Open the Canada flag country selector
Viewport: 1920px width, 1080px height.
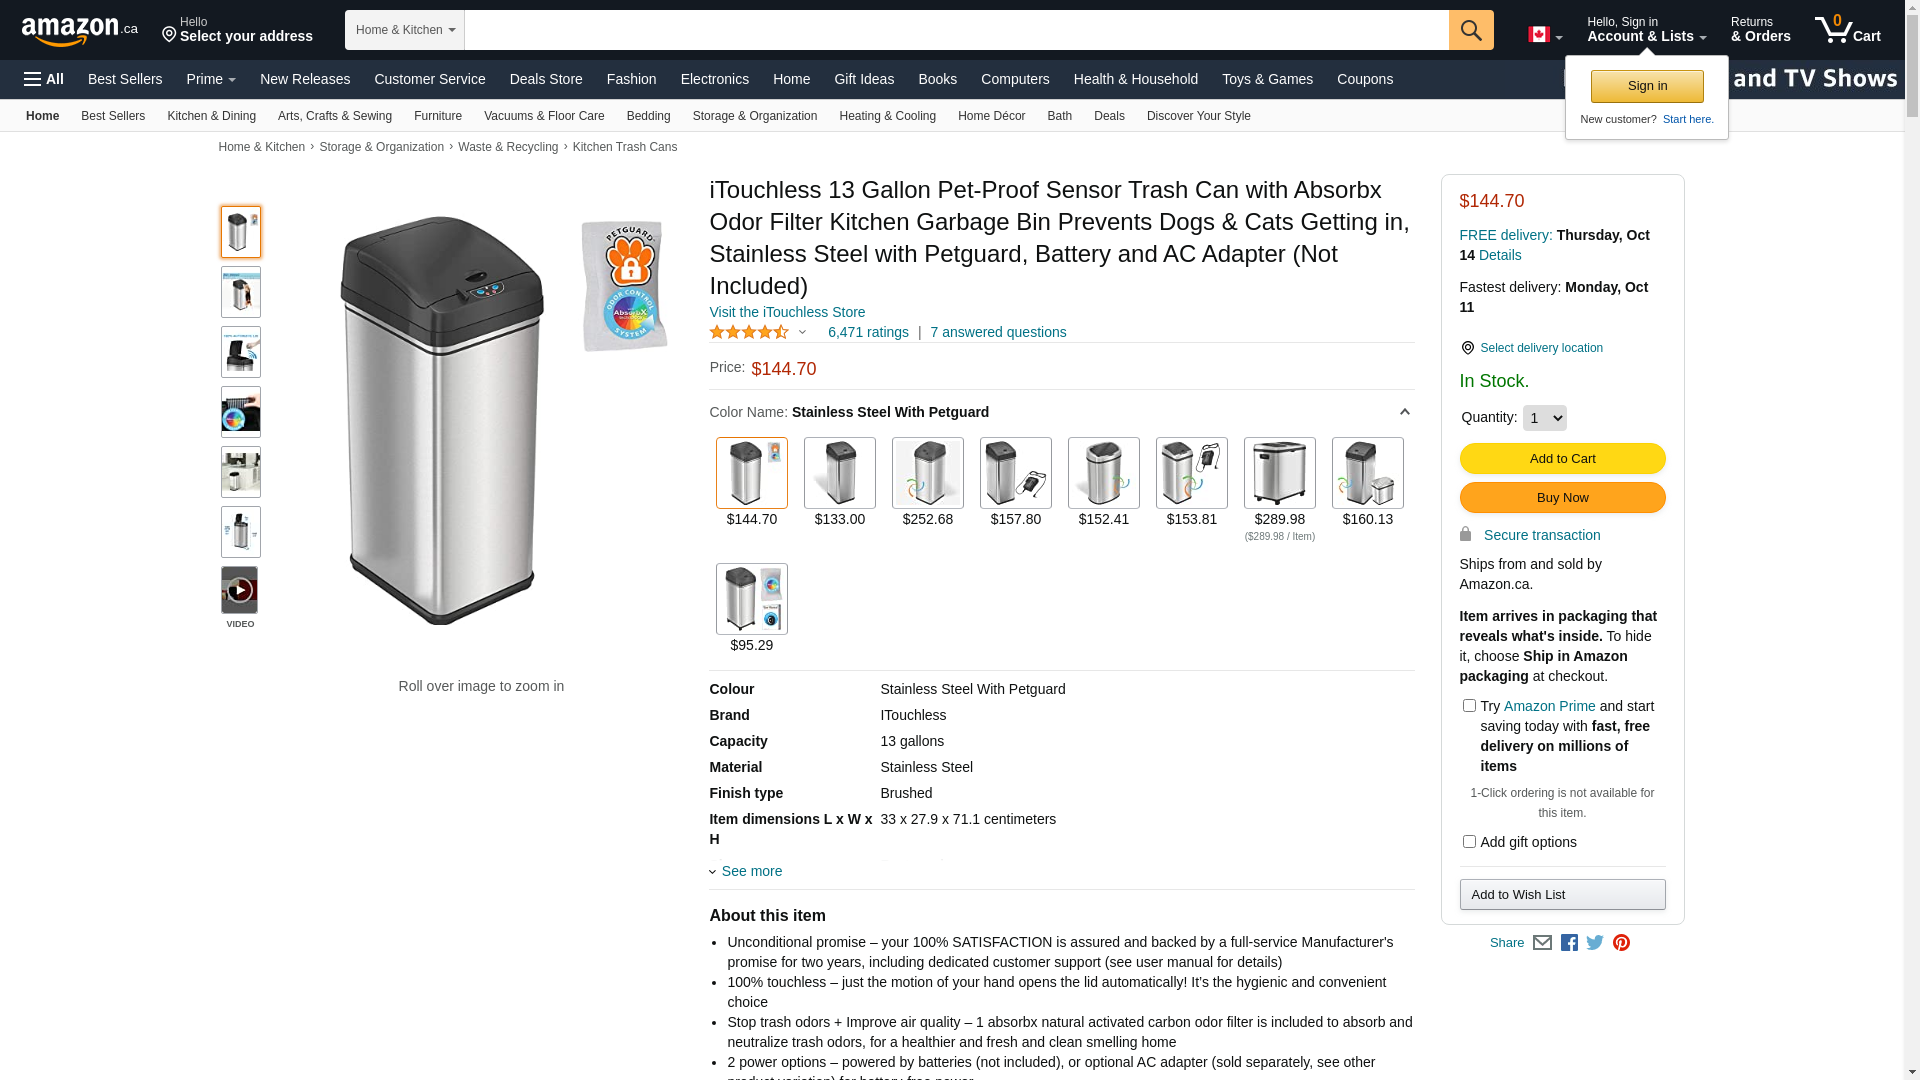[x=1545, y=35]
